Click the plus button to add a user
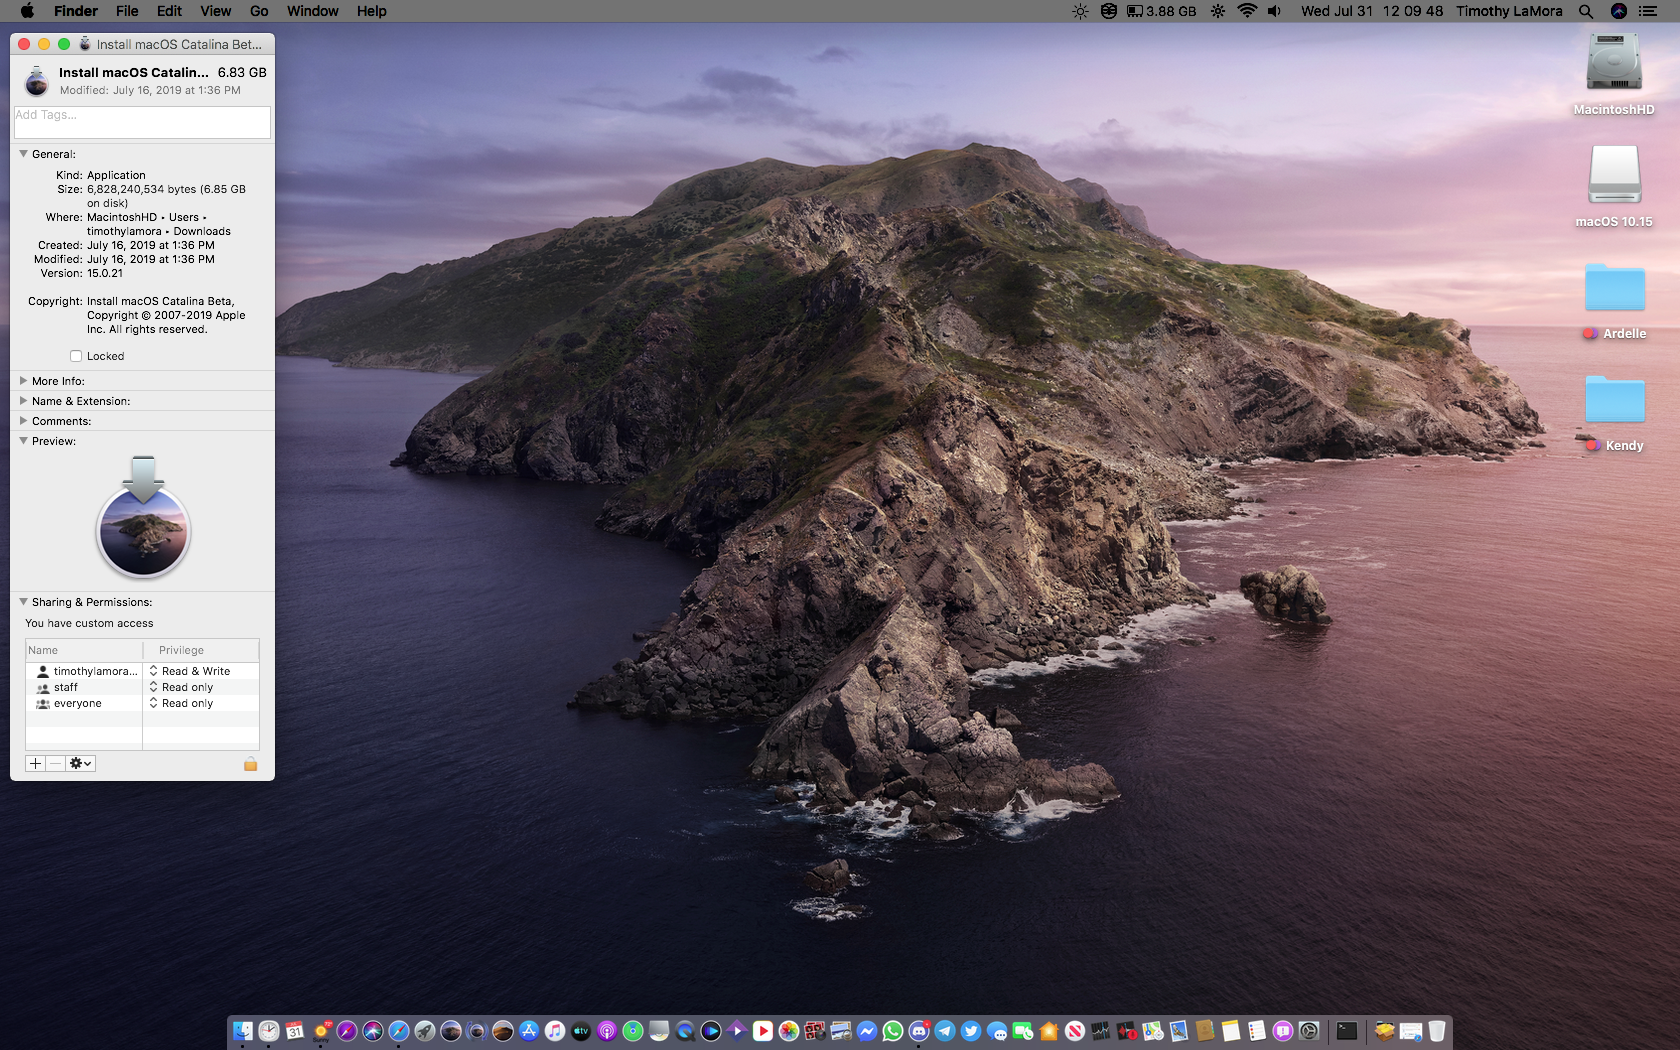This screenshot has height=1050, width=1680. point(35,764)
